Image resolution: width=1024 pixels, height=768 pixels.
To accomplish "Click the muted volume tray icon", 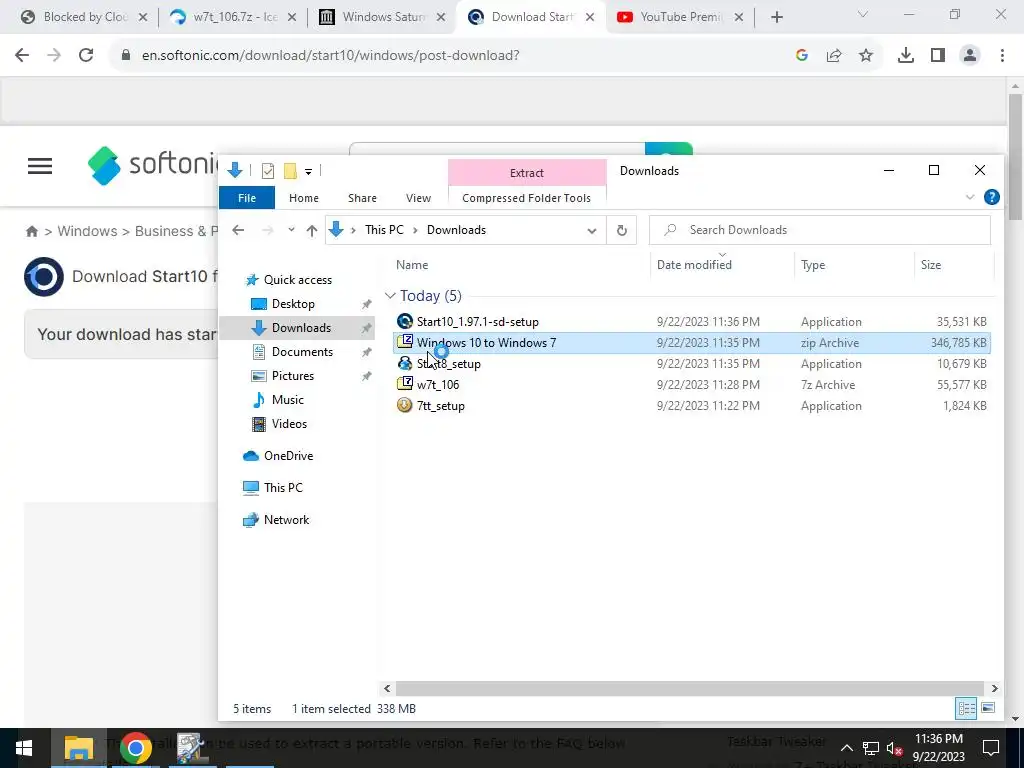I will pyautogui.click(x=895, y=748).
